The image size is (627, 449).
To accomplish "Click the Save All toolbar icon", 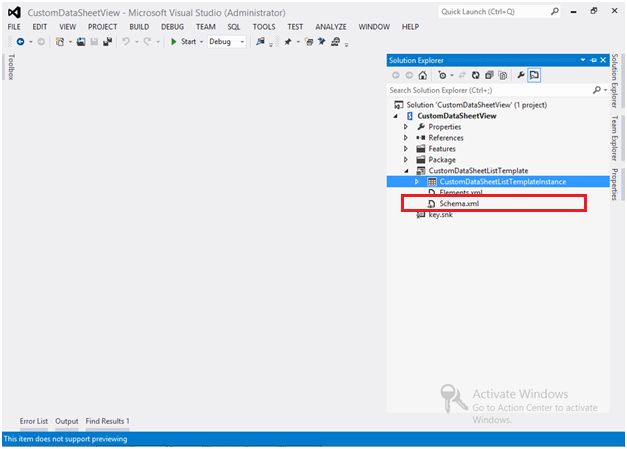I will pyautogui.click(x=108, y=42).
